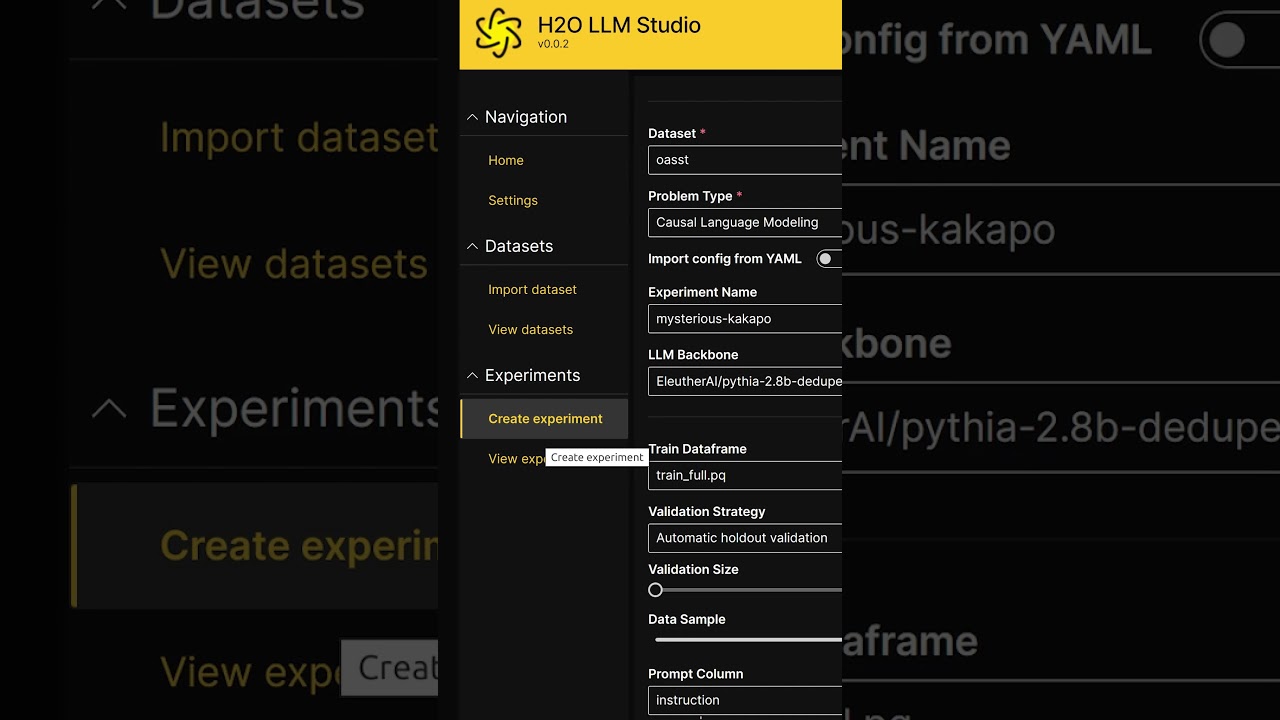Click the v0.0.2 version label
Image resolution: width=1280 pixels, height=720 pixels.
click(553, 44)
